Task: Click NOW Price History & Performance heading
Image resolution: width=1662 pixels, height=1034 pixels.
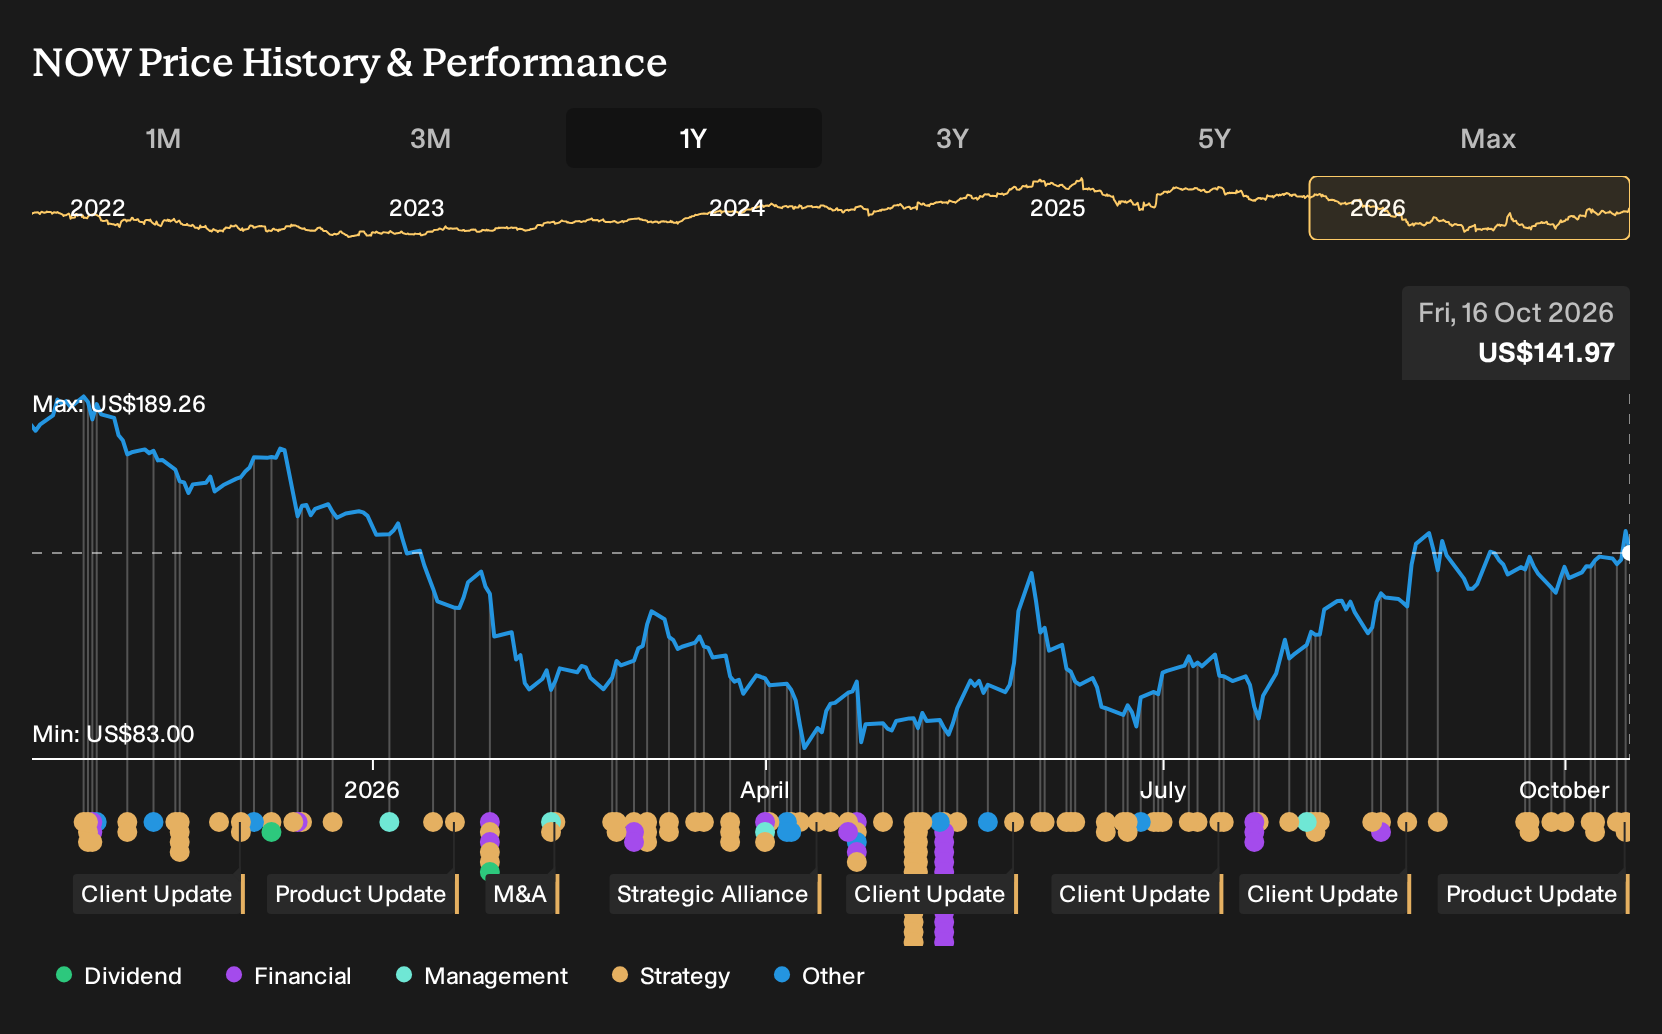Action: 349,62
